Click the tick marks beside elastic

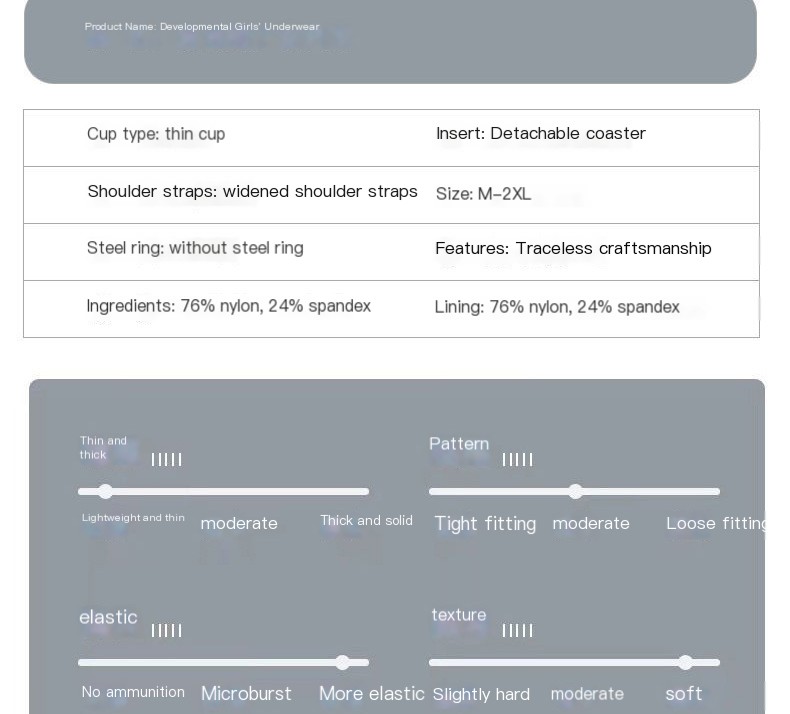click(x=166, y=630)
